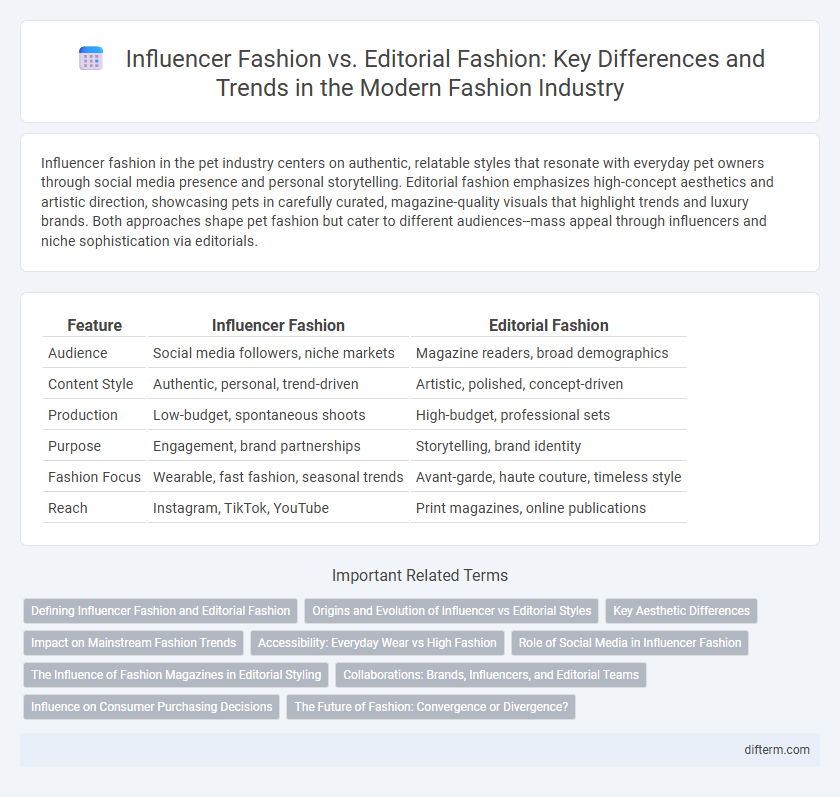Select the 'Accessibility: Everyday Wear vs High Fashion' tag

click(377, 643)
